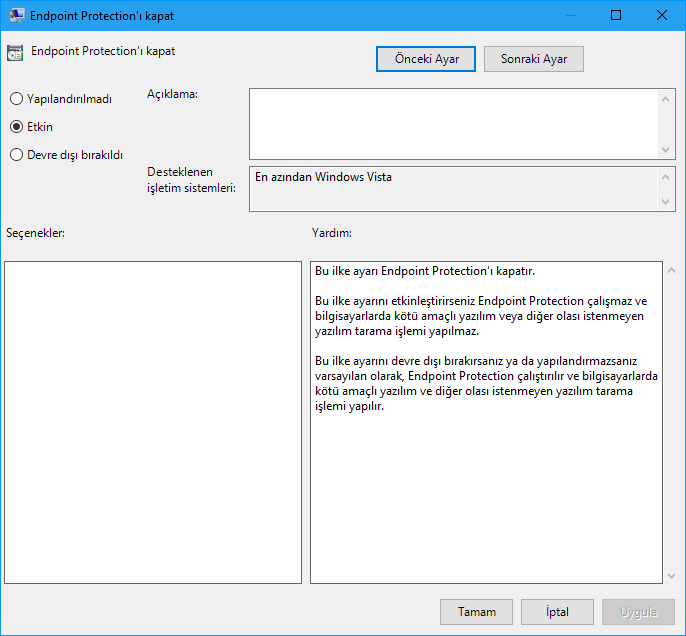This screenshot has width=686, height=636.
Task: Click the Seçenekler options pane
Action: coord(153,423)
